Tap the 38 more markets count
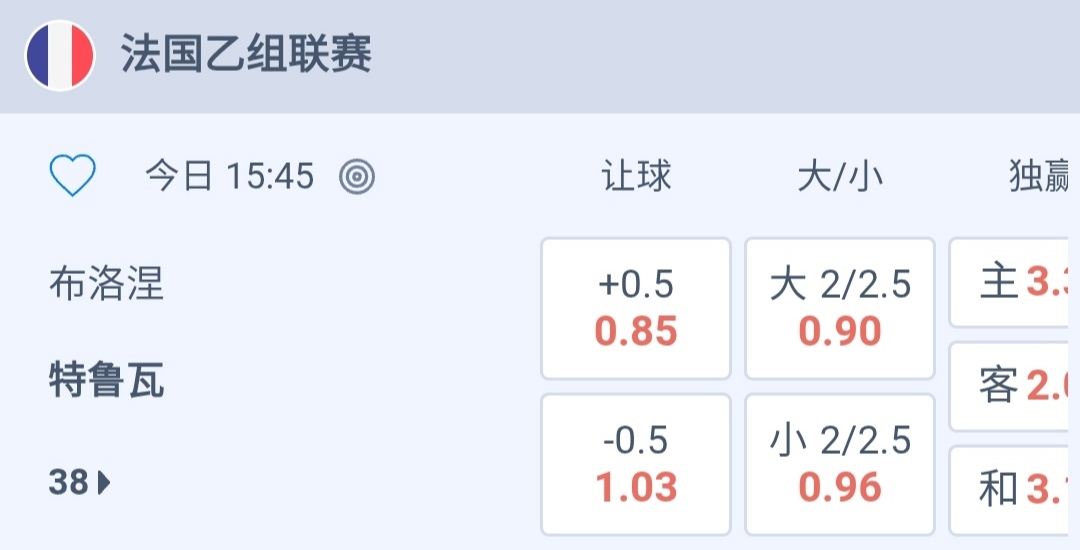The image size is (1080, 550). [69, 483]
